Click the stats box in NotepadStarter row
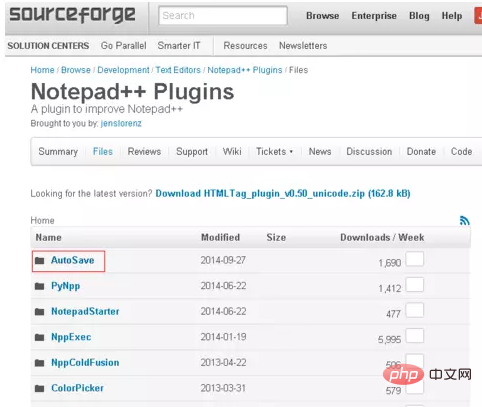The image size is (482, 407). click(415, 310)
